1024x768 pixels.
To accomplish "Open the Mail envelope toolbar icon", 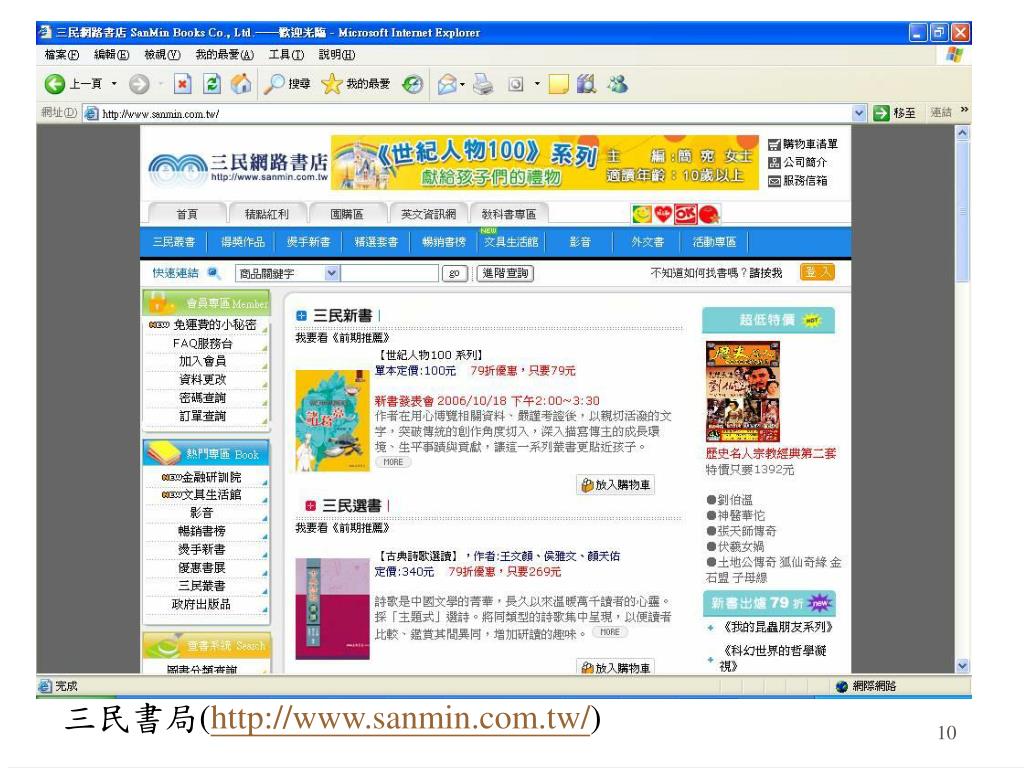I will [x=447, y=84].
